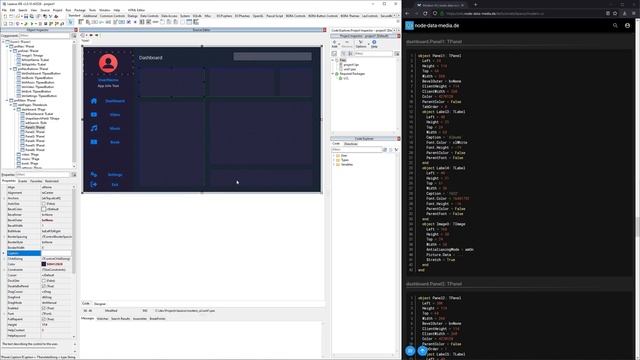Click the Exit button on the form
This screenshot has width=640, height=360.
(115, 184)
